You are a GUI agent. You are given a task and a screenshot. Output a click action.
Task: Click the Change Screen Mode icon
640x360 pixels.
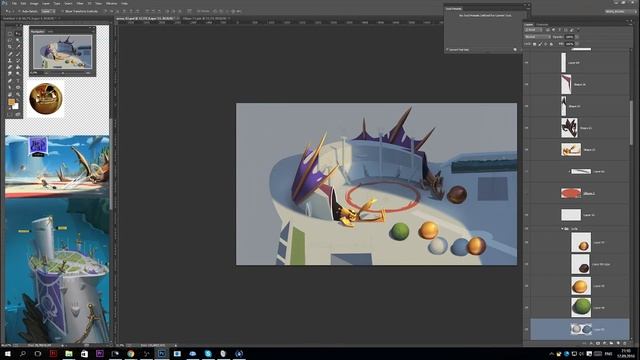pyautogui.click(x=18, y=115)
